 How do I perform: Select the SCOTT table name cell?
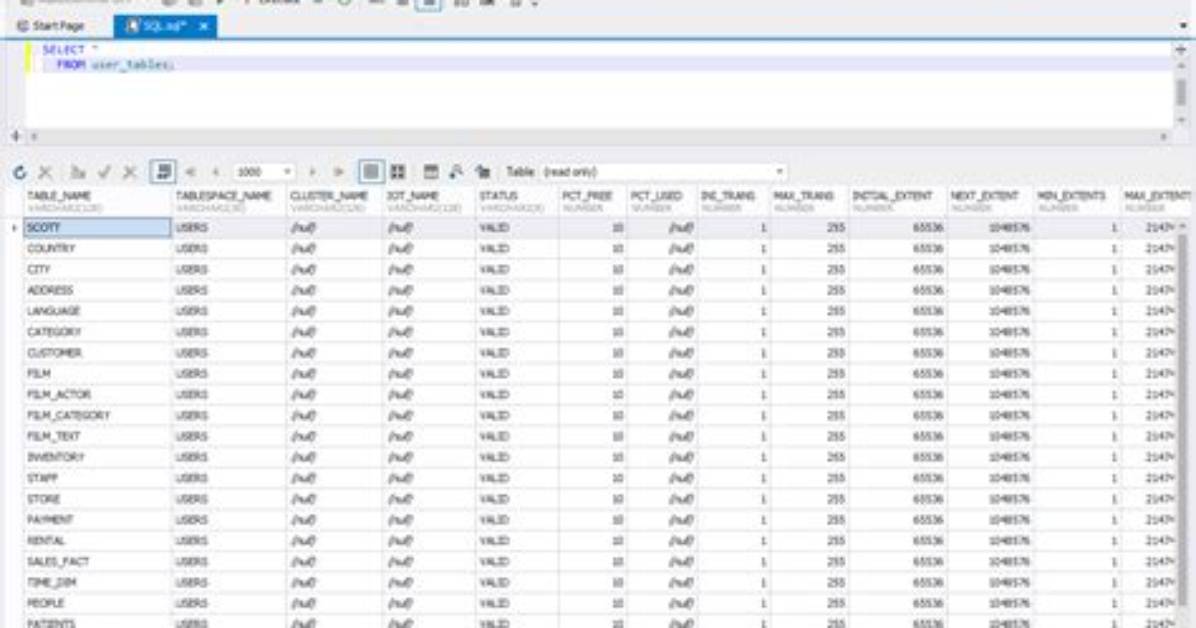(x=97, y=227)
